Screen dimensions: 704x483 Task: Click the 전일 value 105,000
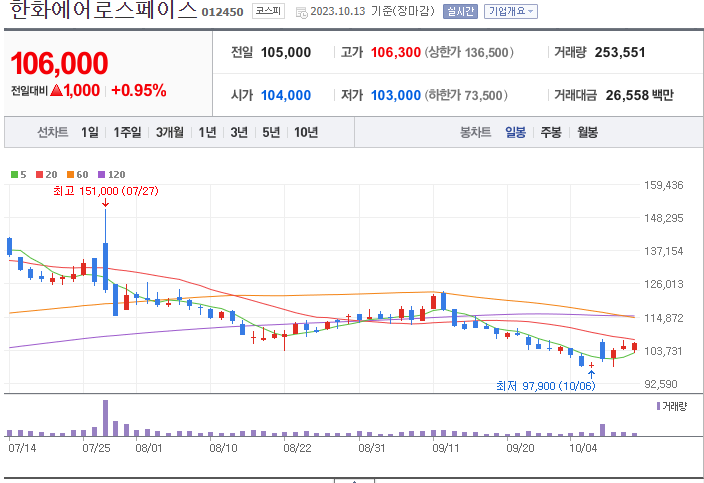[286, 53]
